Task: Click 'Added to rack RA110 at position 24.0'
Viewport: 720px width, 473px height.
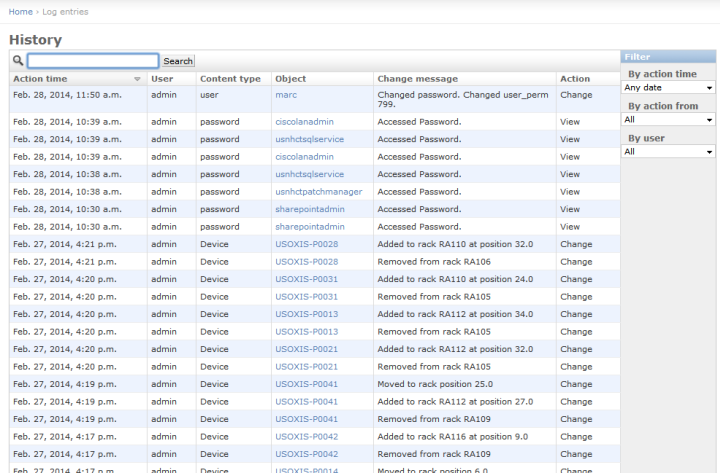Action: tap(455, 279)
